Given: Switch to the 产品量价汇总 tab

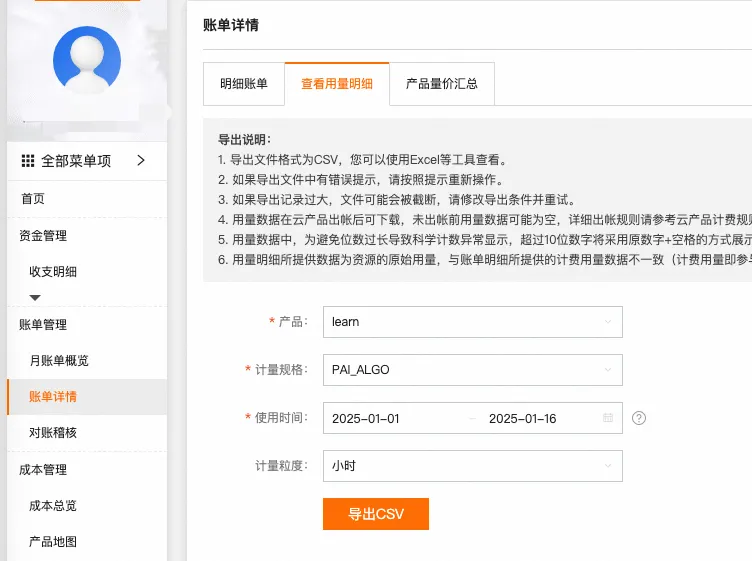Looking at the screenshot, I should [x=442, y=84].
